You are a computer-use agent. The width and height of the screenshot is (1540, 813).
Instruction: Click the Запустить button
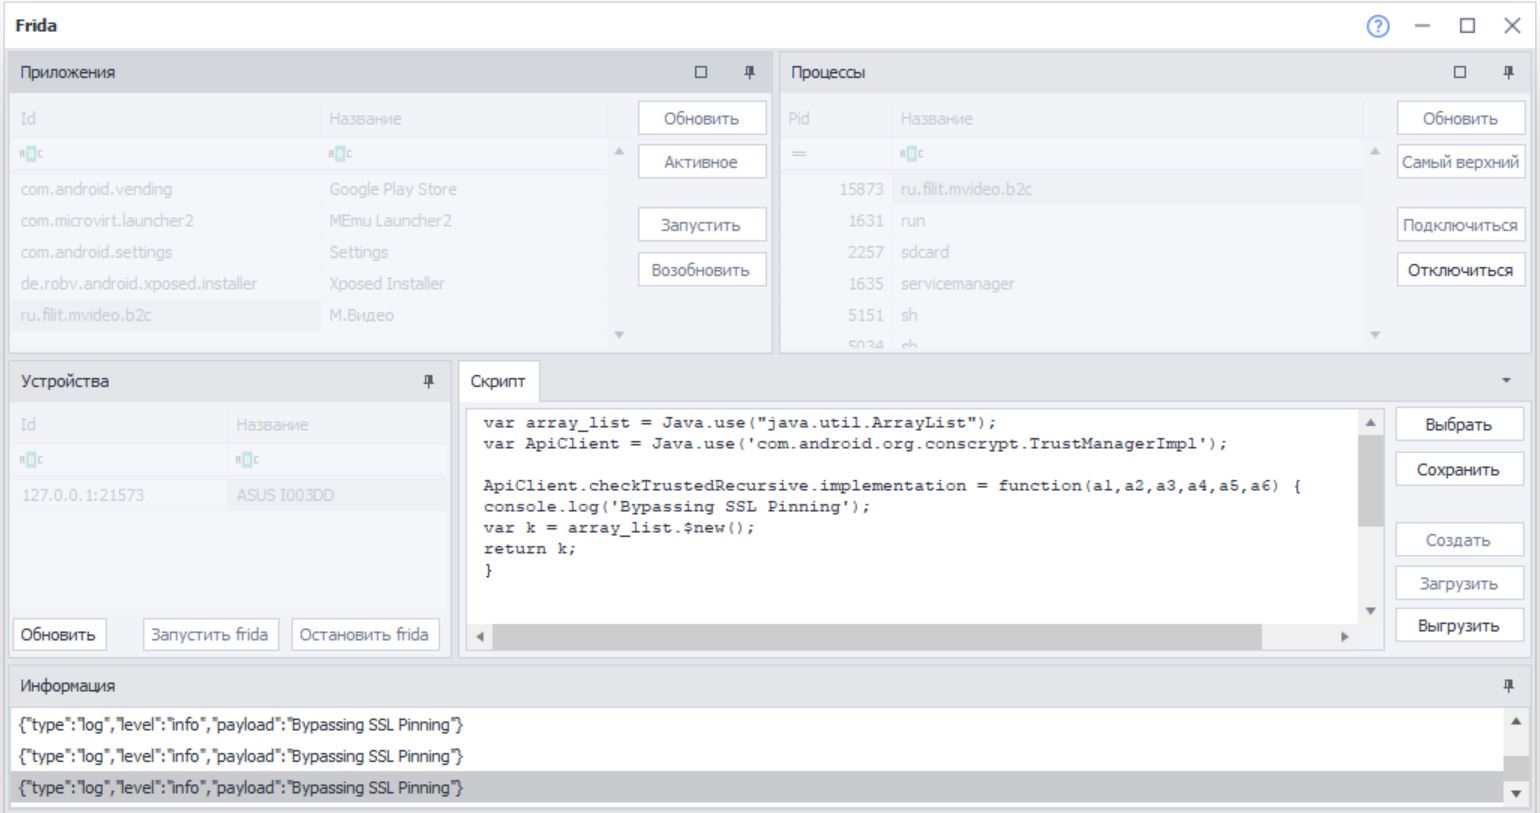point(702,225)
